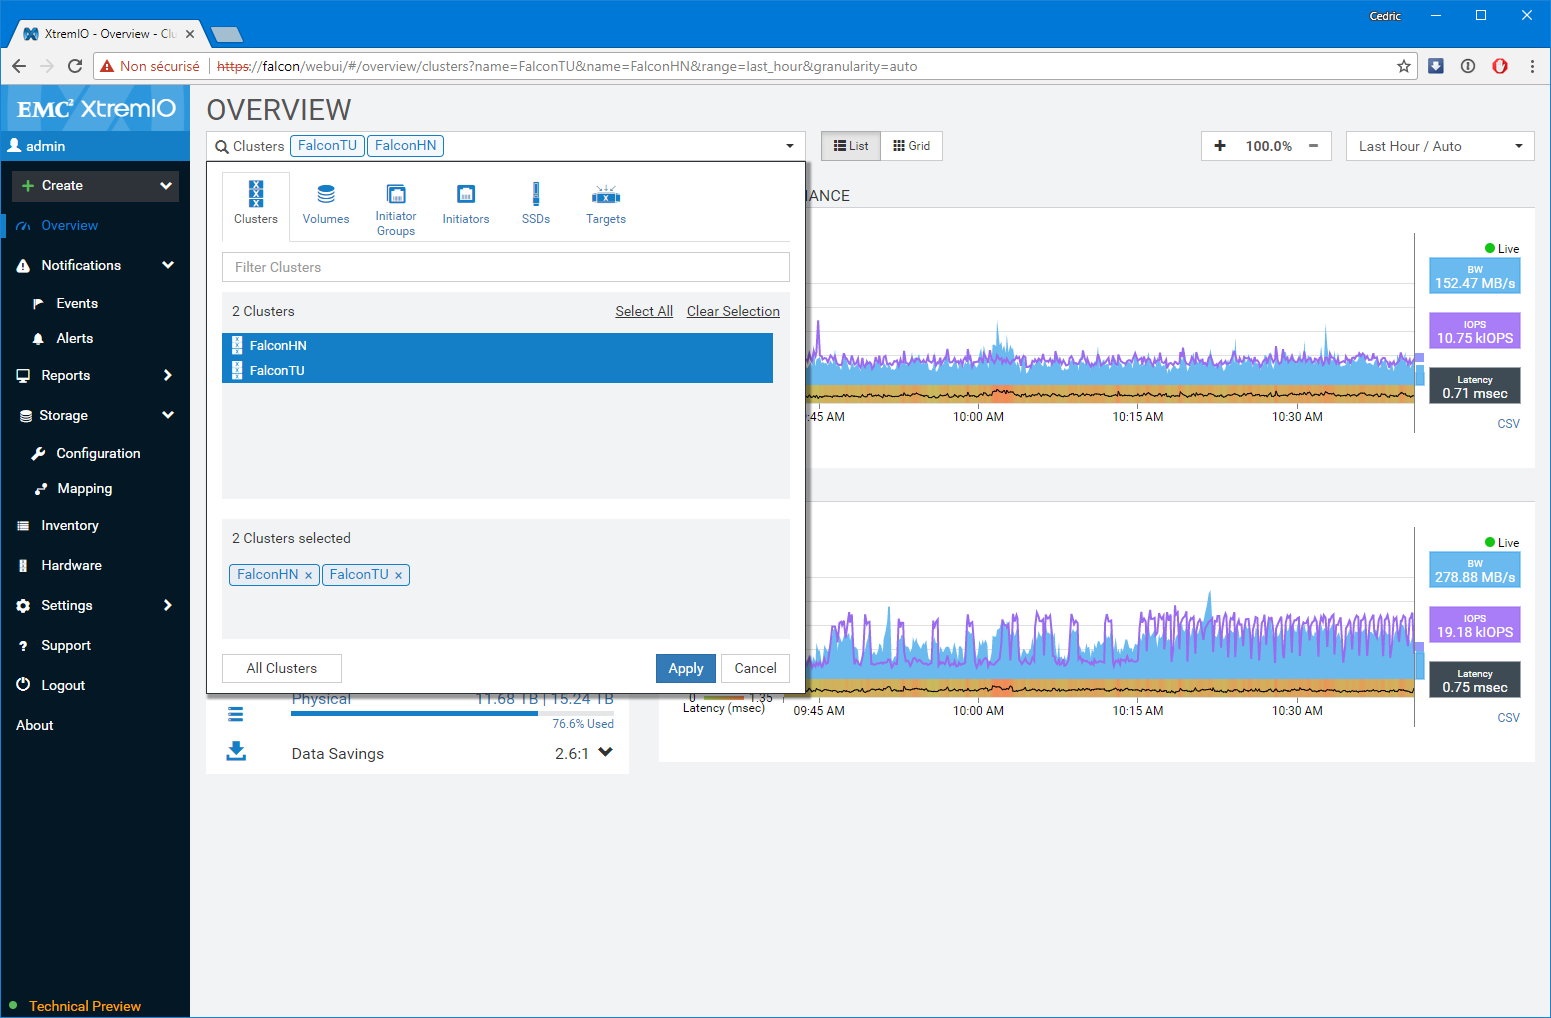The image size is (1551, 1018).
Task: Focus the Filter Clusters search field
Action: coord(505,267)
